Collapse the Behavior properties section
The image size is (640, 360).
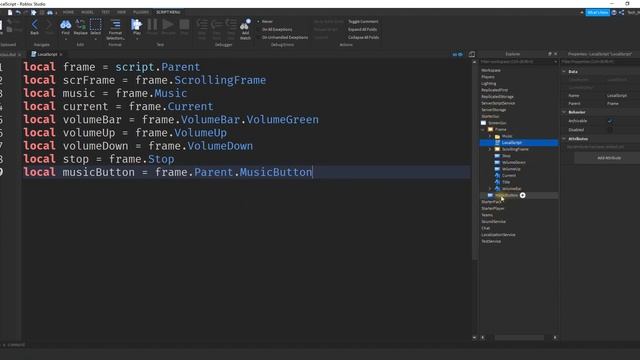pyautogui.click(x=564, y=112)
